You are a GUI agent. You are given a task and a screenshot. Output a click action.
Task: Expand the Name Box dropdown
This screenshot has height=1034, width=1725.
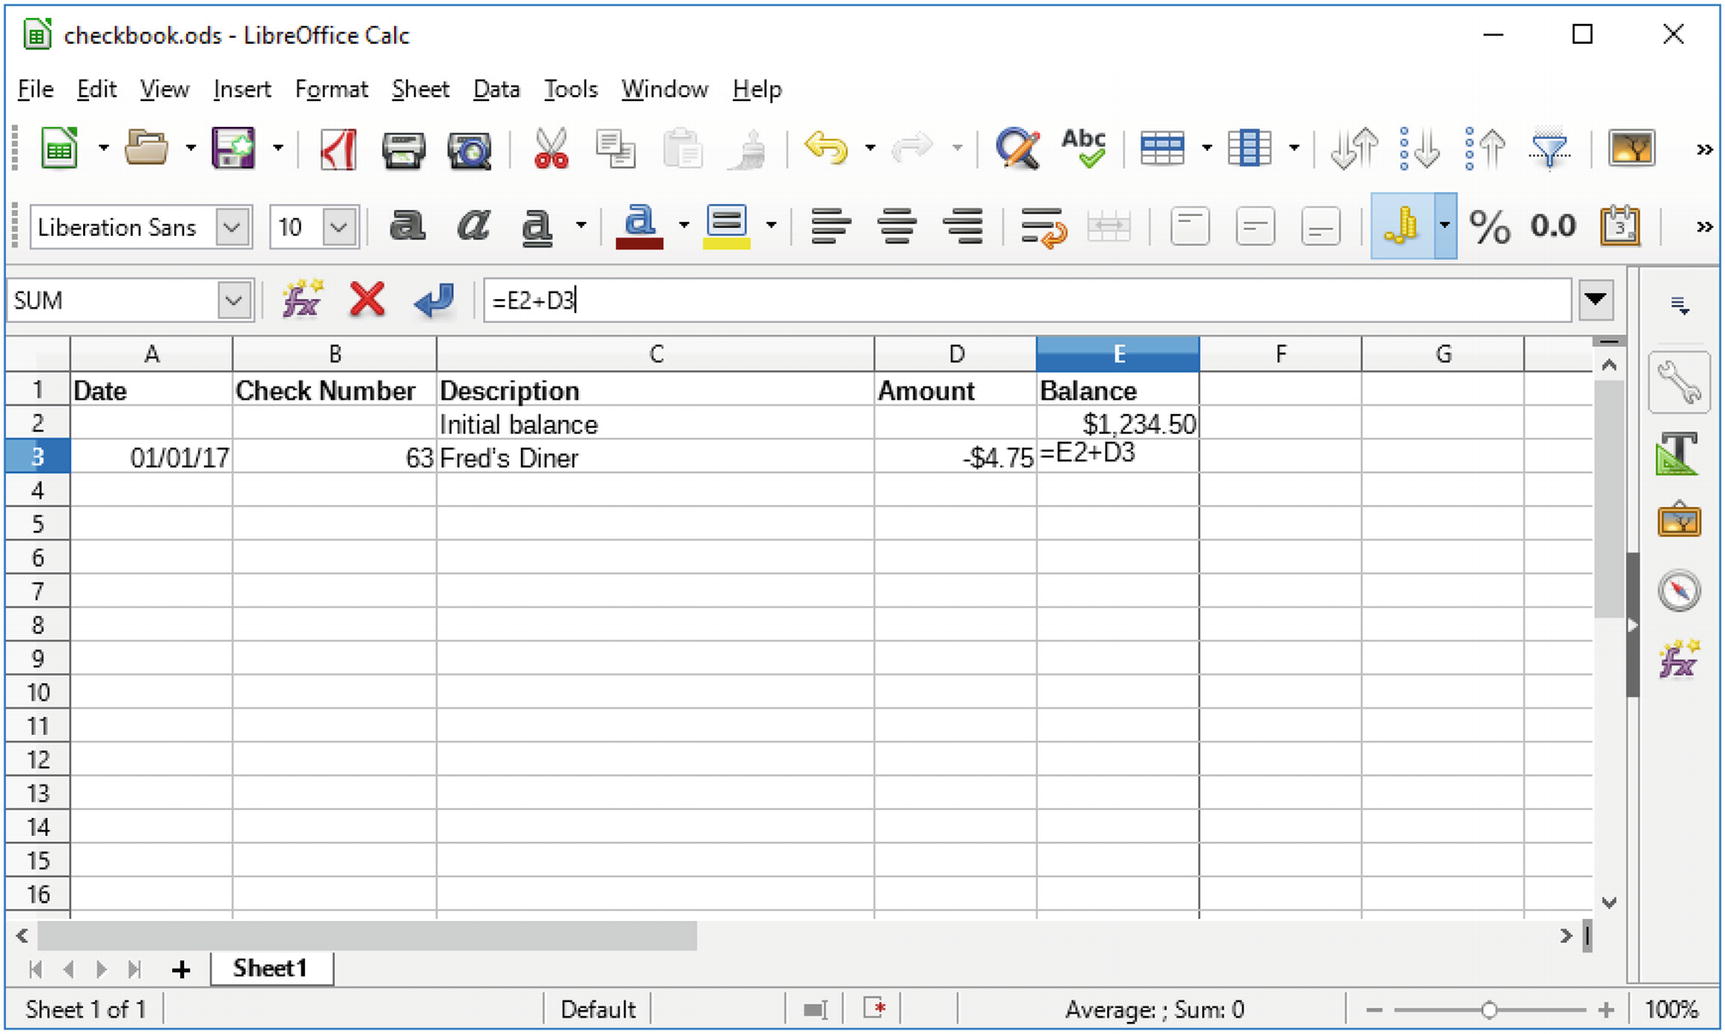(234, 300)
